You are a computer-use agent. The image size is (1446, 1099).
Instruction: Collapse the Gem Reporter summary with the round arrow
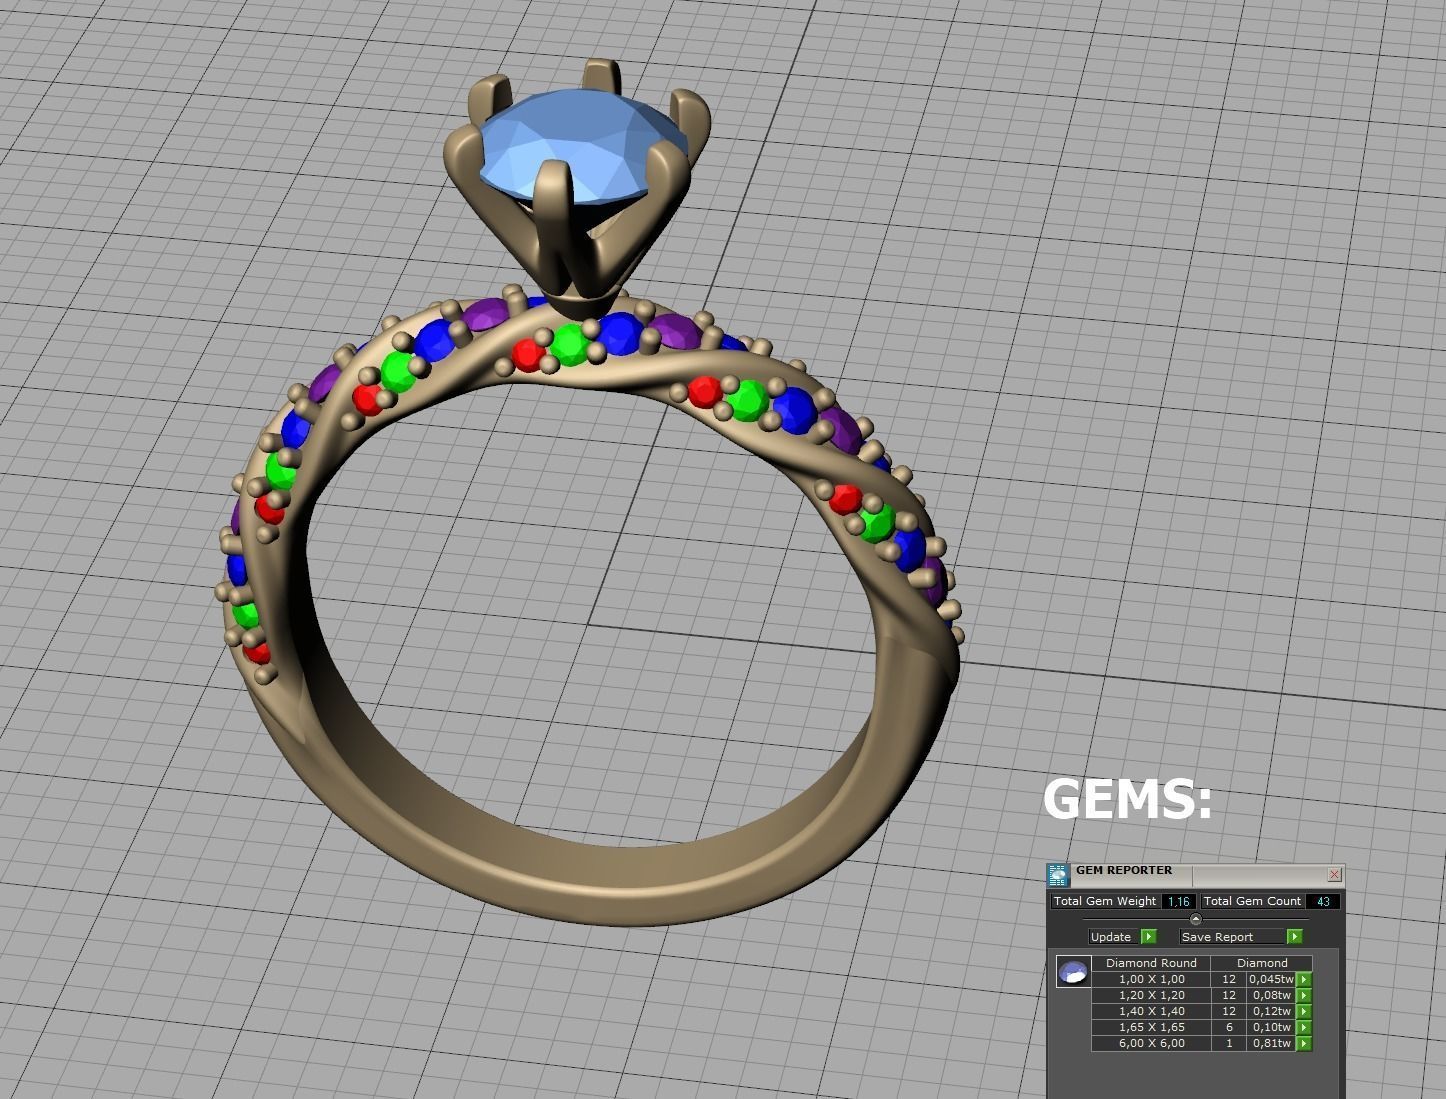[x=1195, y=919]
